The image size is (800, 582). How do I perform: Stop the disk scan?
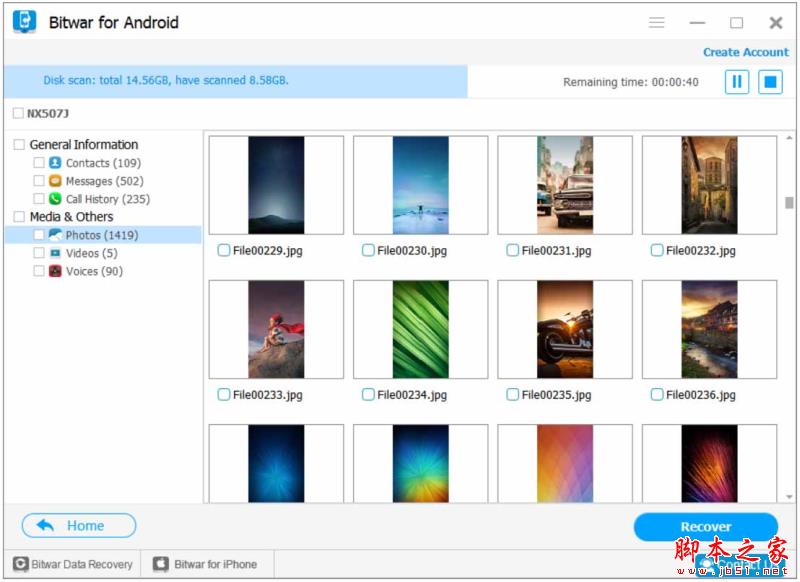click(770, 82)
